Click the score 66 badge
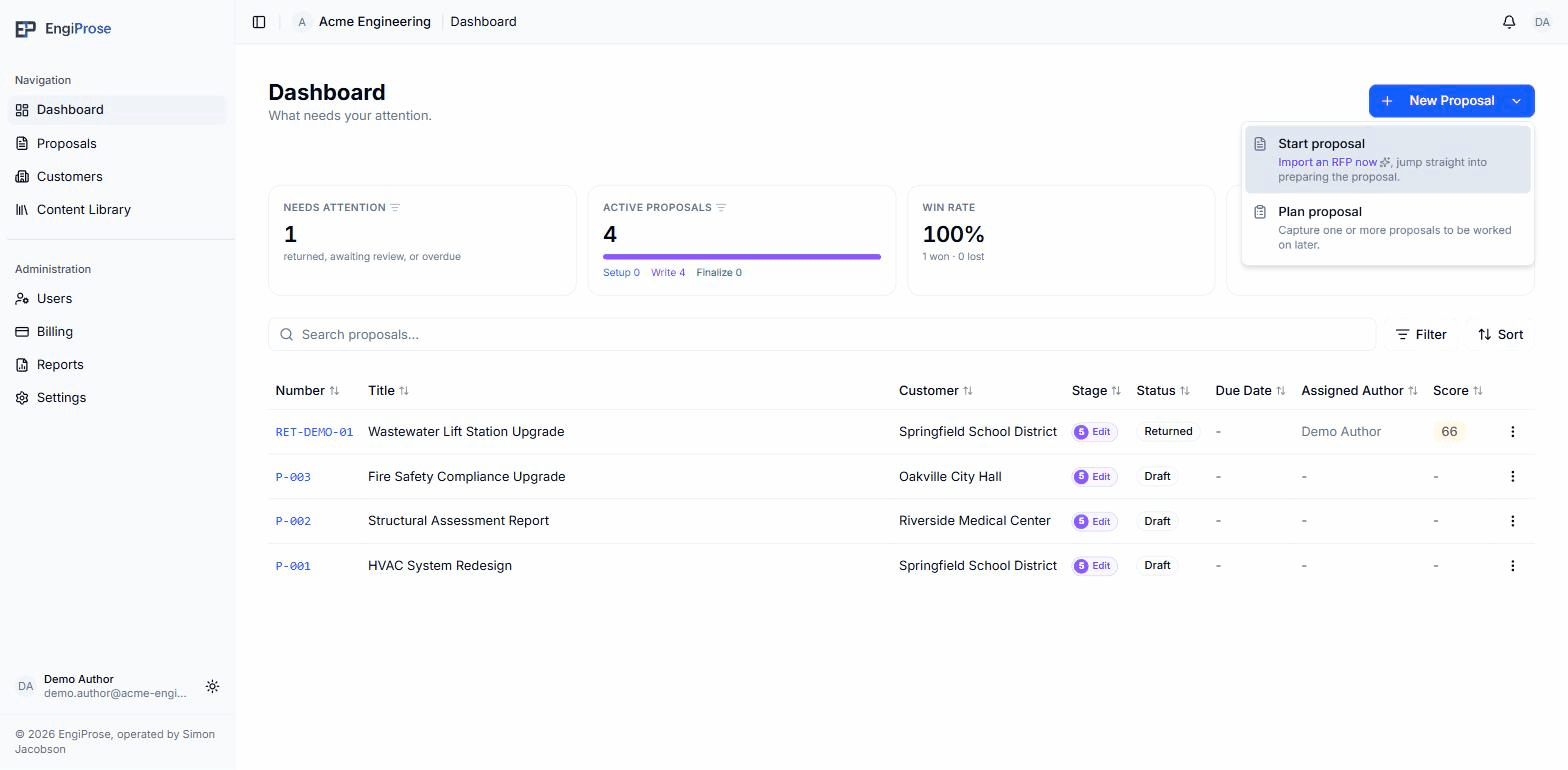The height and width of the screenshot is (770, 1568). pos(1449,432)
